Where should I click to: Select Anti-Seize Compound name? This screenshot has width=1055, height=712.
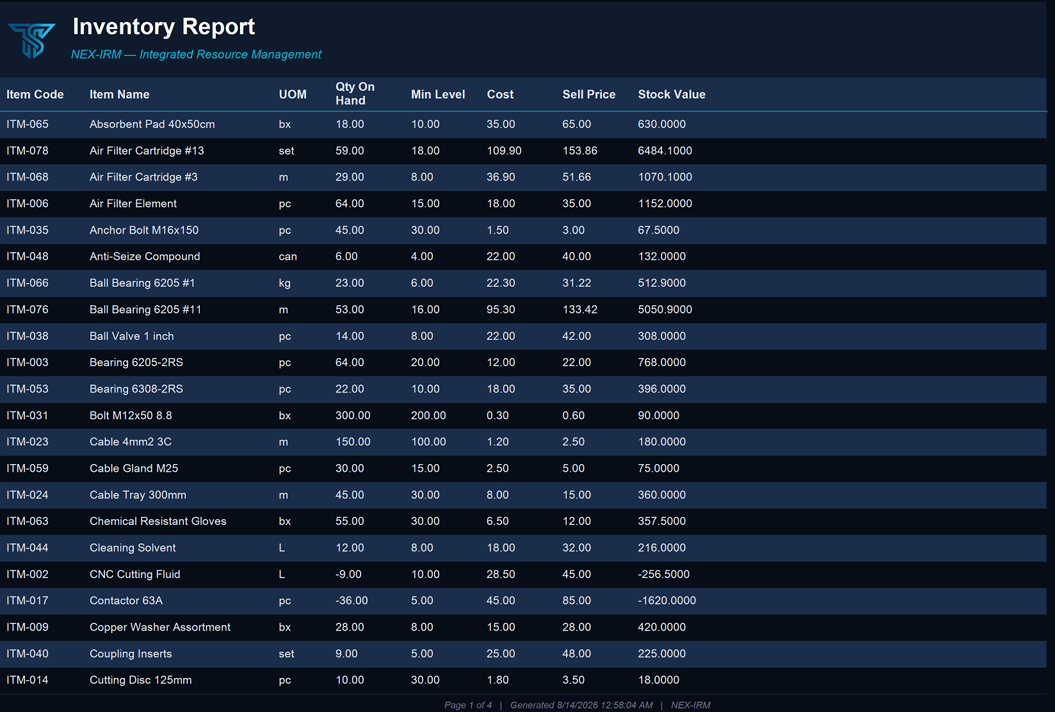(x=145, y=256)
